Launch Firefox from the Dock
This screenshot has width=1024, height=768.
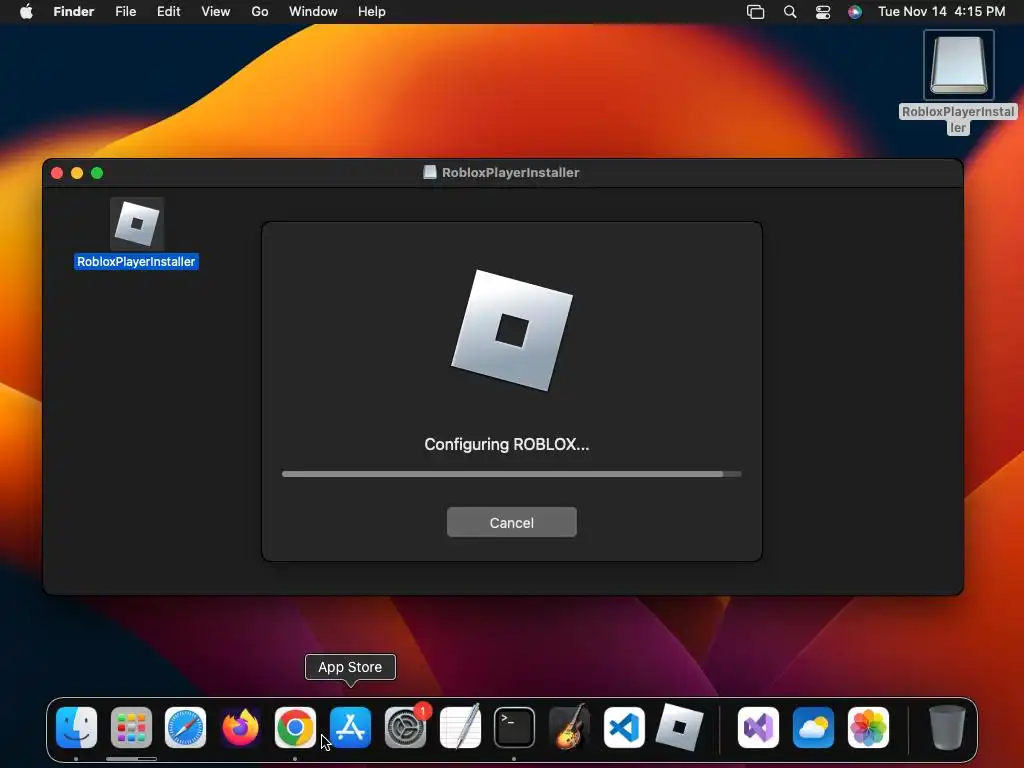240,728
